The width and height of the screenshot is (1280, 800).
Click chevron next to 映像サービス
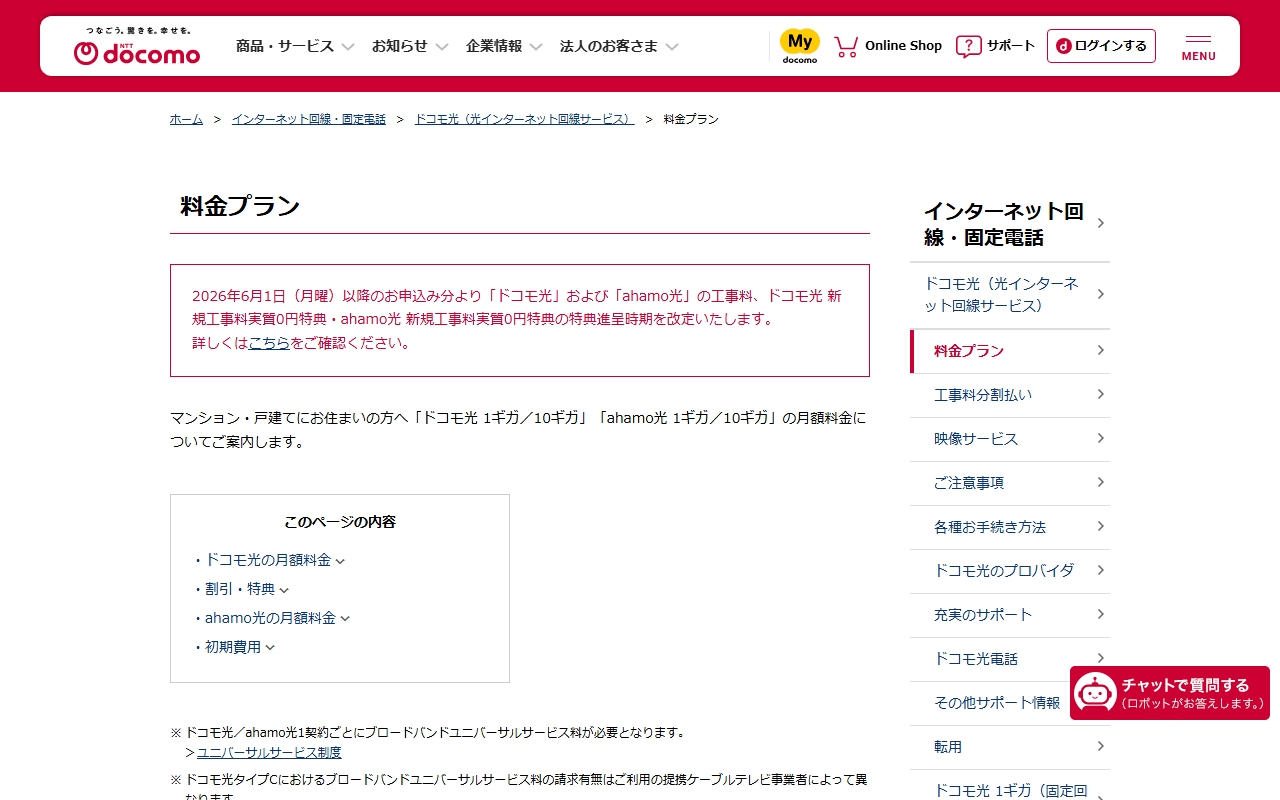click(1100, 438)
